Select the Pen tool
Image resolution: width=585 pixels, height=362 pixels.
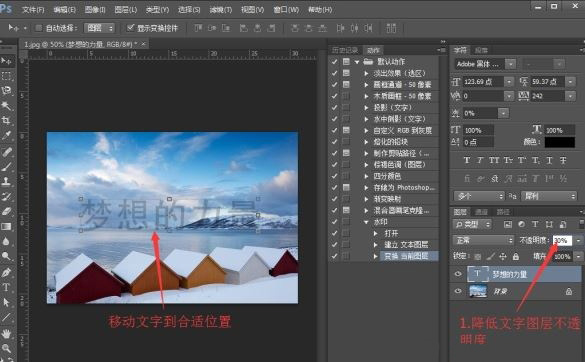tap(6, 272)
